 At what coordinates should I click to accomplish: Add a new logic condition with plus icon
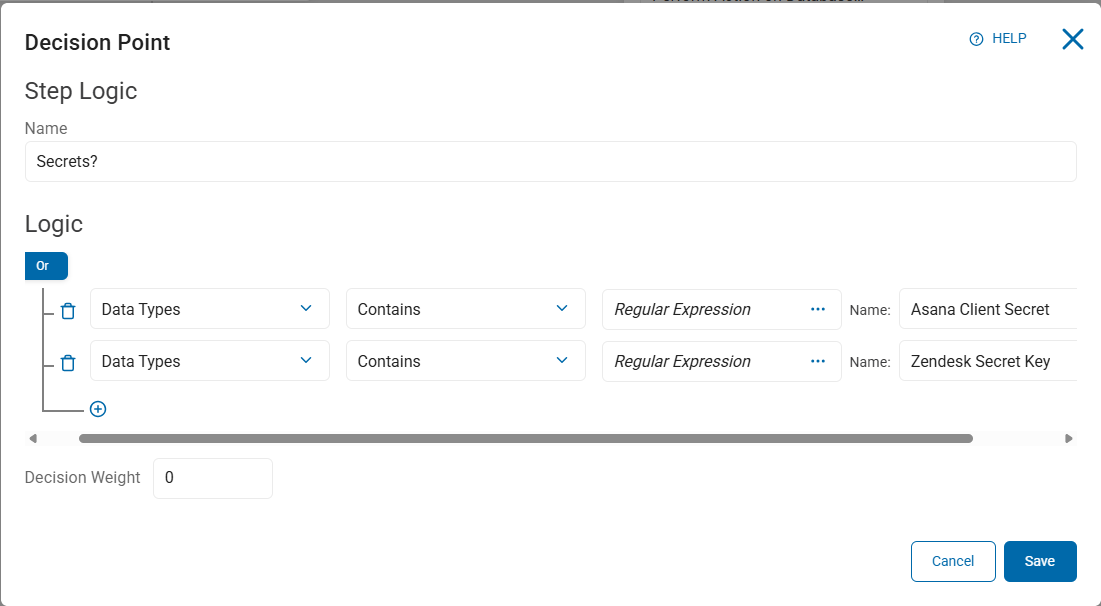[98, 409]
